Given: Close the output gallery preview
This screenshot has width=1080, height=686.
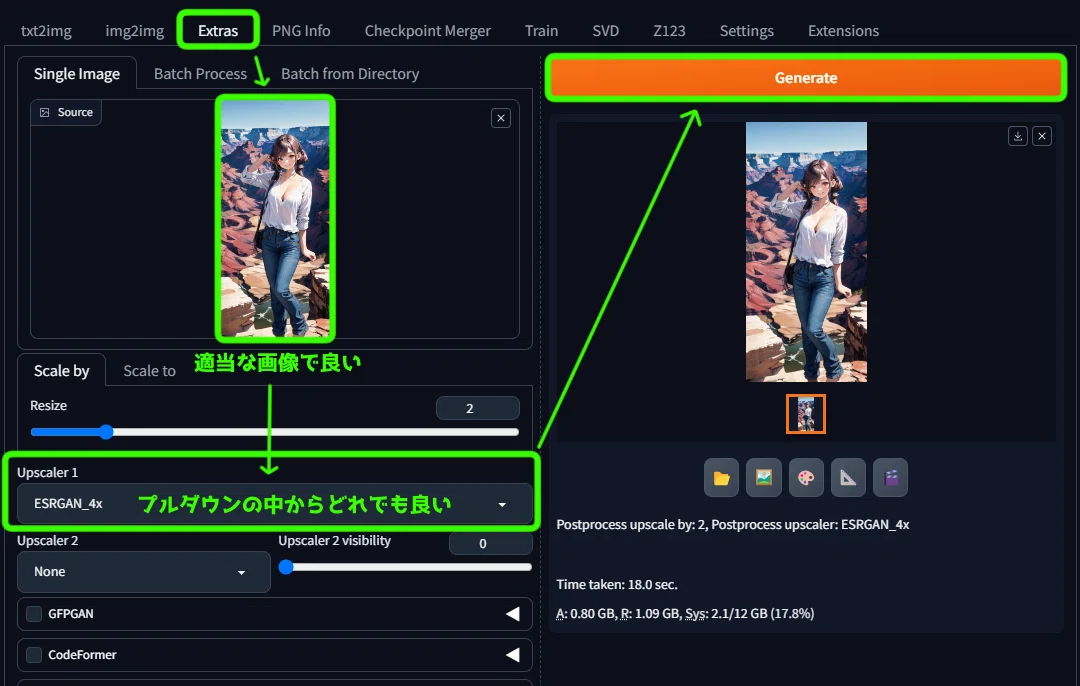Looking at the screenshot, I should tap(1042, 136).
